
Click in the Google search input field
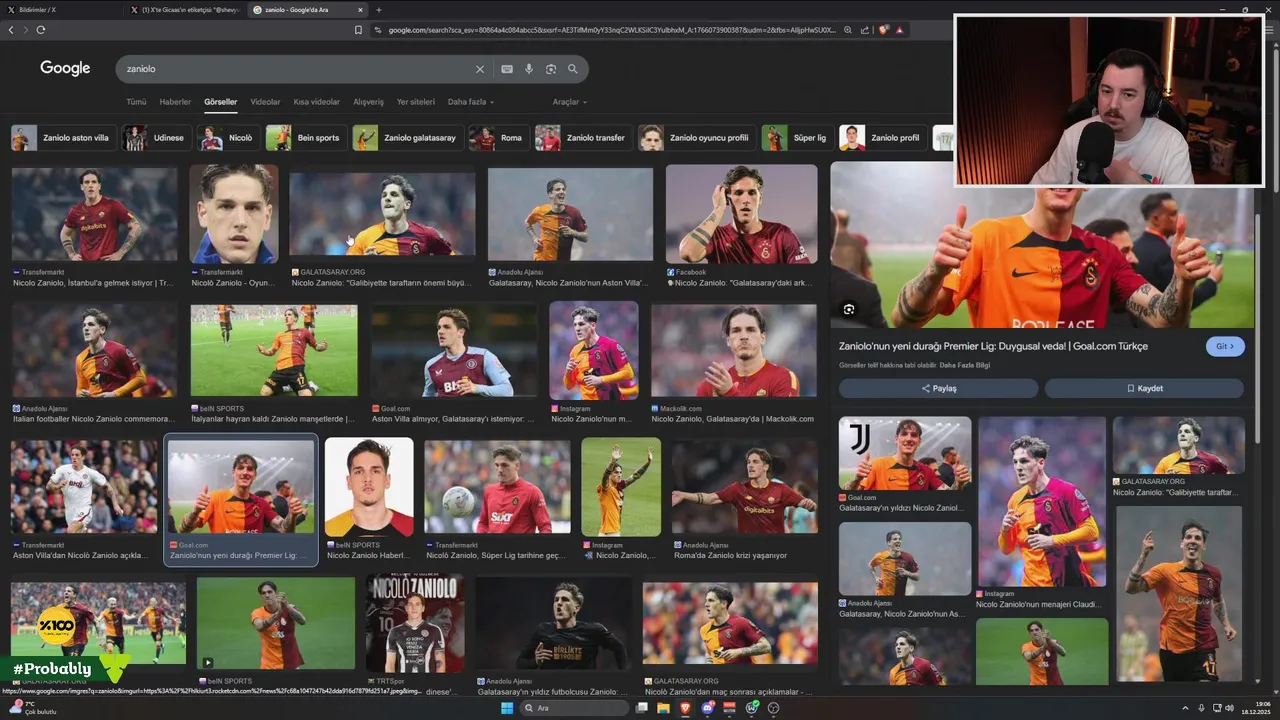pos(295,69)
